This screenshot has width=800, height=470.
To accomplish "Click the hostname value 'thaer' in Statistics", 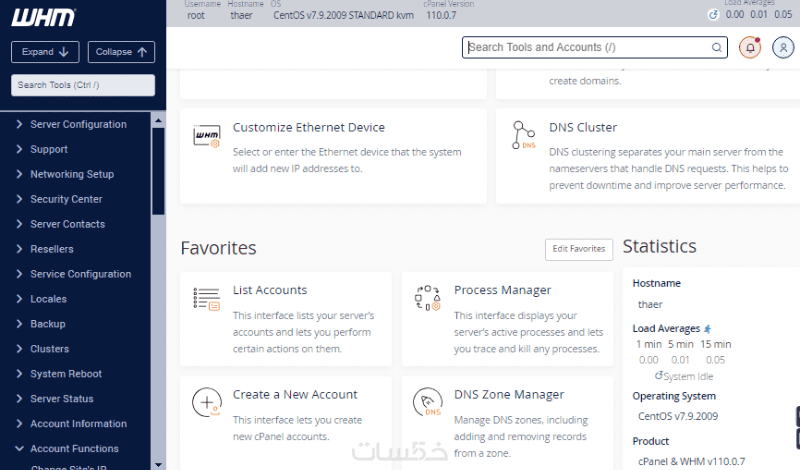I will 650,305.
